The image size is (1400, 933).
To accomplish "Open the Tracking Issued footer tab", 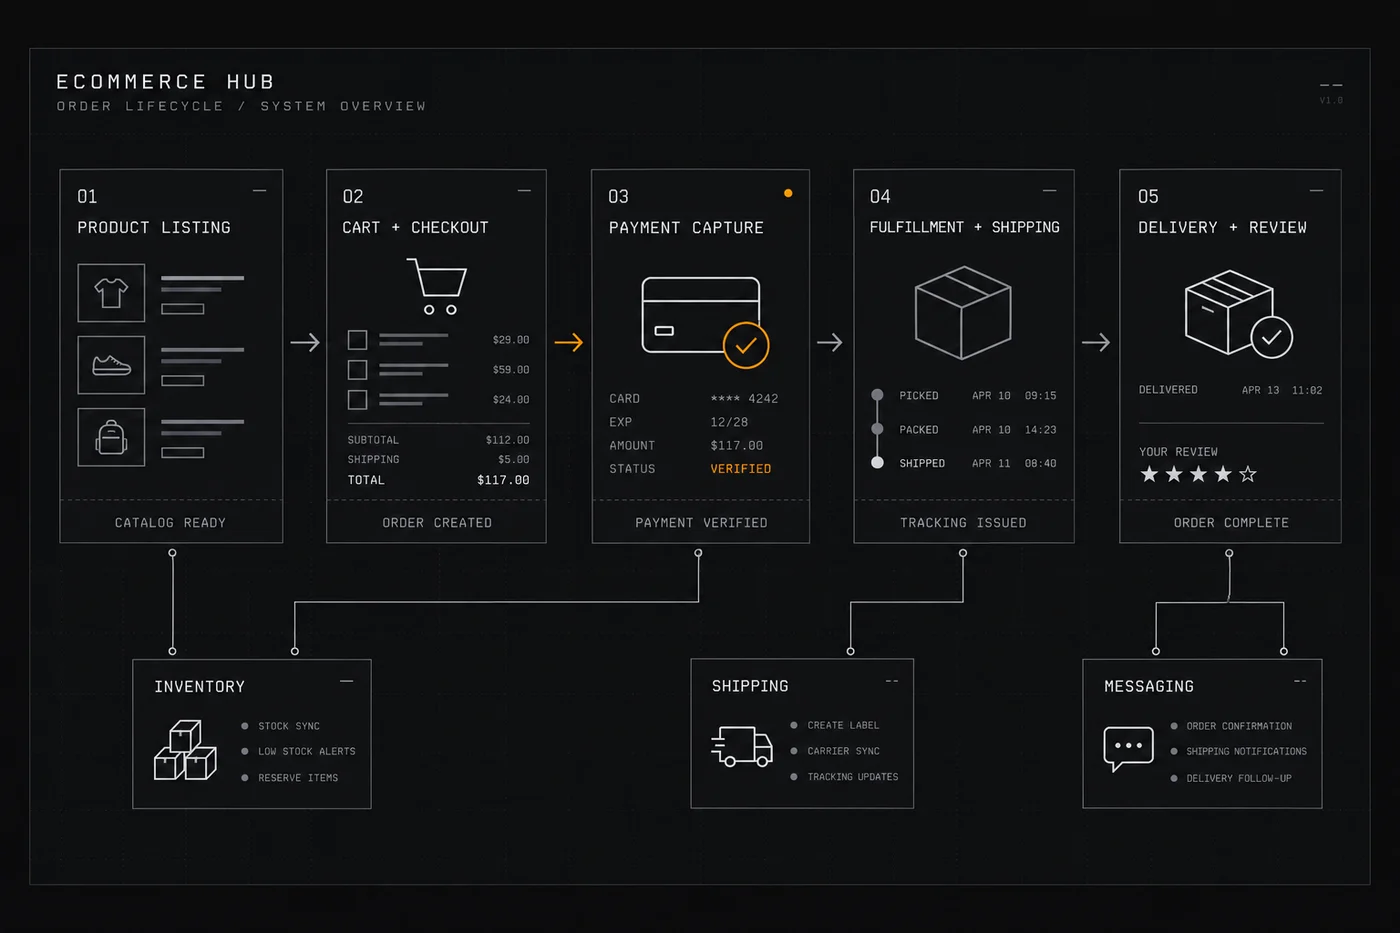I will click(x=964, y=522).
